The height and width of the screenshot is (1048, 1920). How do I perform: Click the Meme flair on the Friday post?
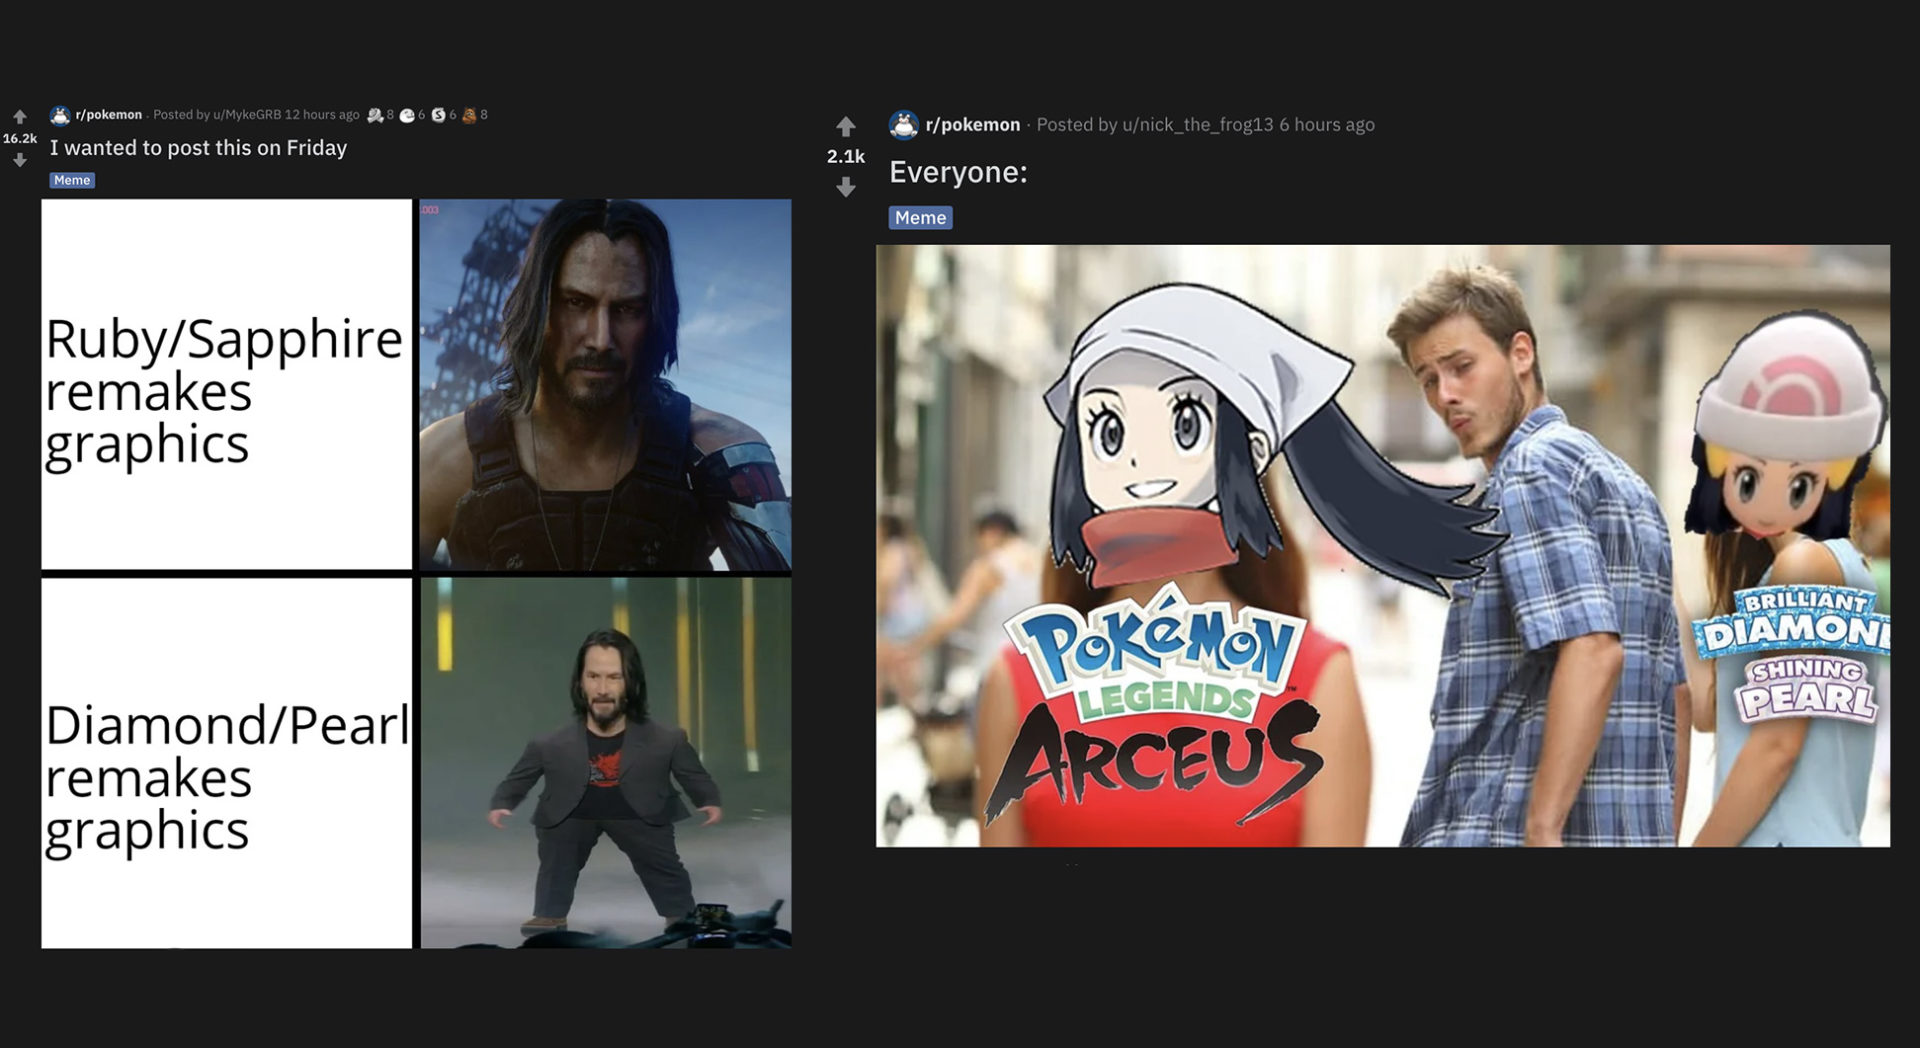point(72,180)
